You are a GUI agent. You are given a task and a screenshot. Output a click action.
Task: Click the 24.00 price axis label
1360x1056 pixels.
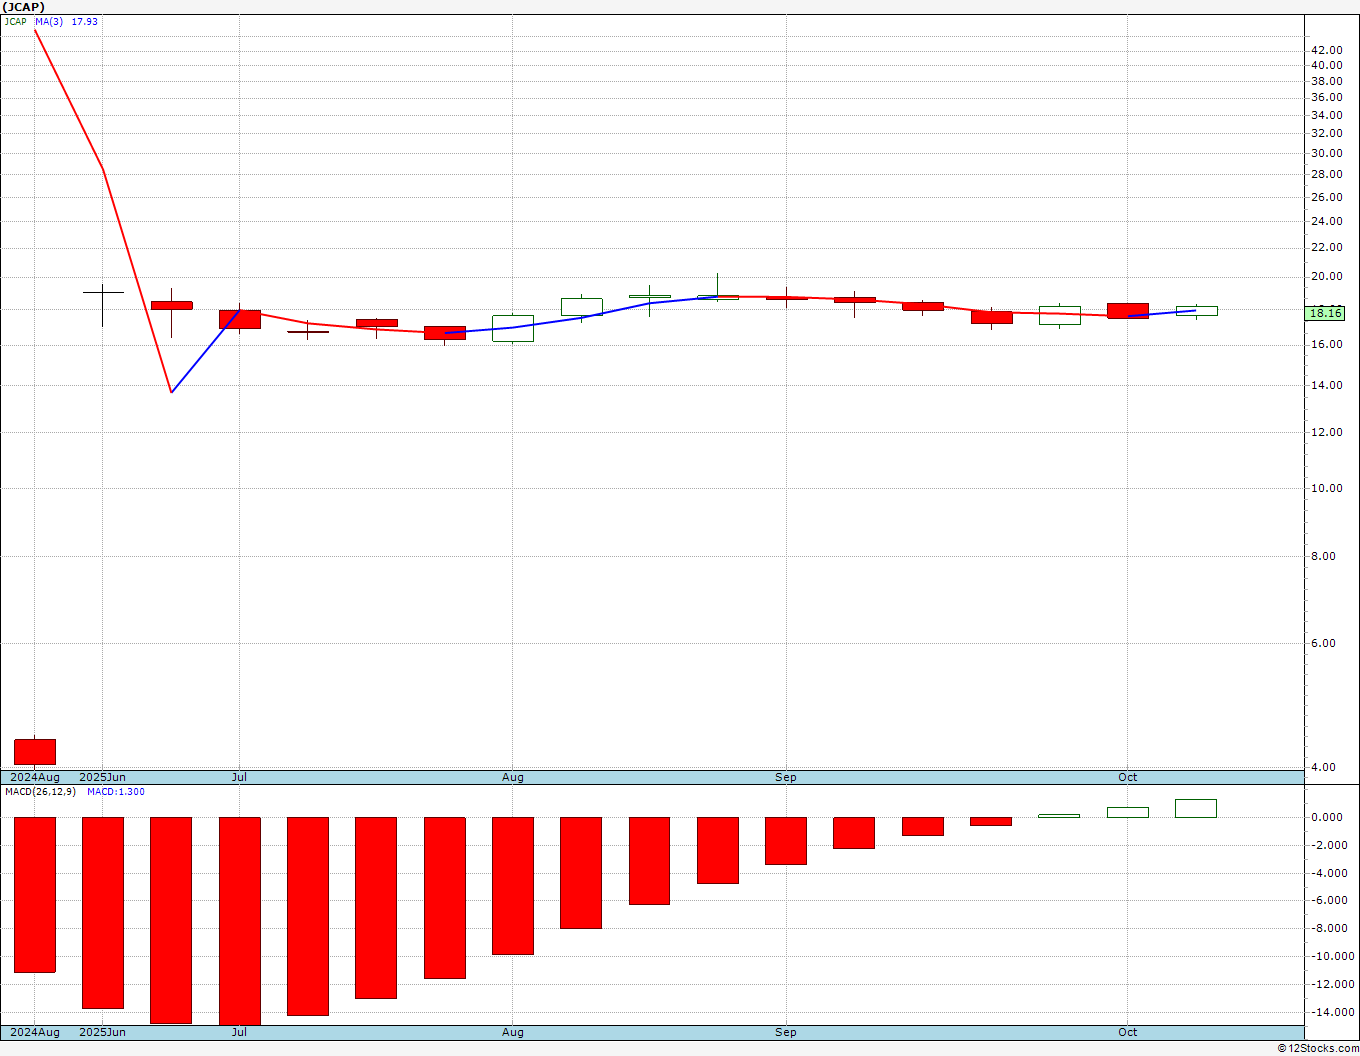click(1327, 222)
